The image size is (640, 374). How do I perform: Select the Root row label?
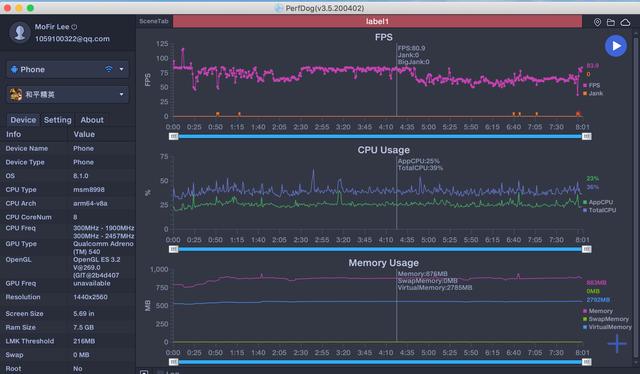coord(13,368)
